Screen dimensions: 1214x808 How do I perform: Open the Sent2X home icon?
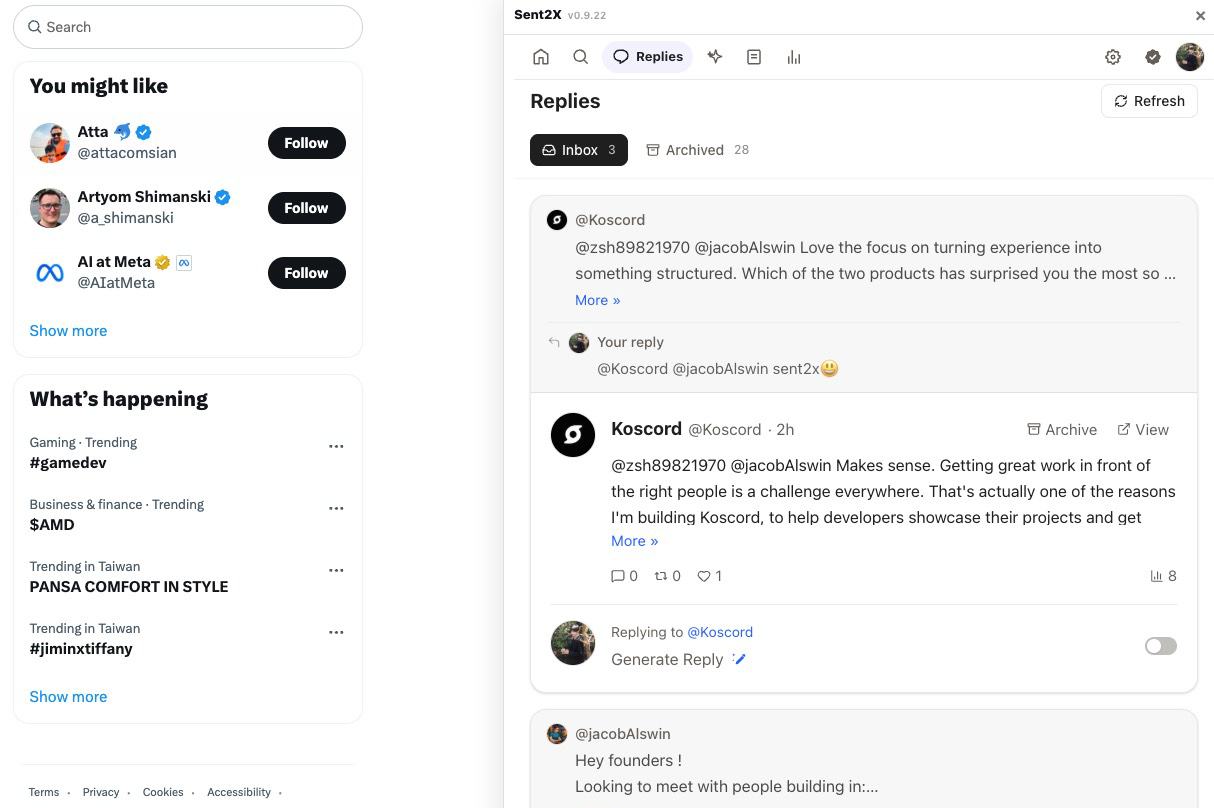tap(541, 57)
